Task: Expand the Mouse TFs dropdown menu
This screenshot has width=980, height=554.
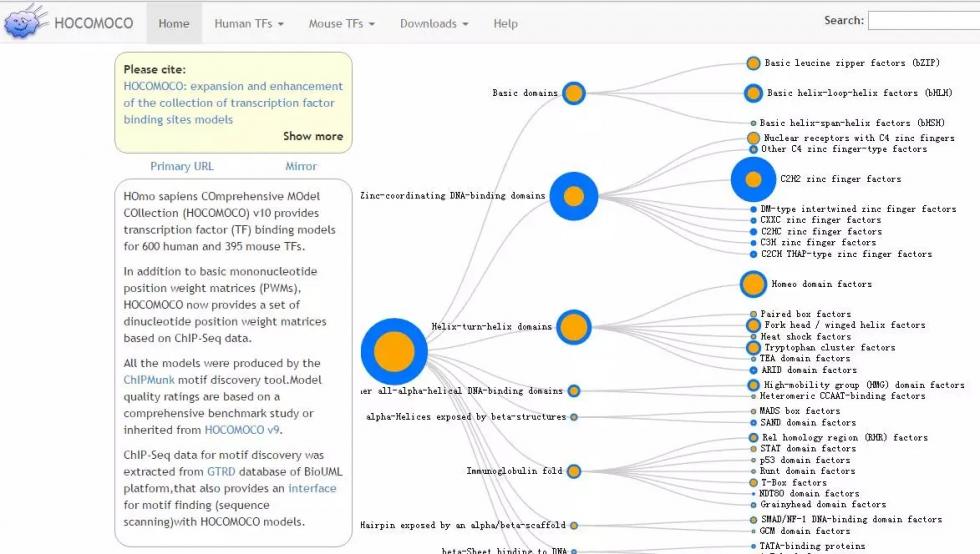Action: coord(341,23)
